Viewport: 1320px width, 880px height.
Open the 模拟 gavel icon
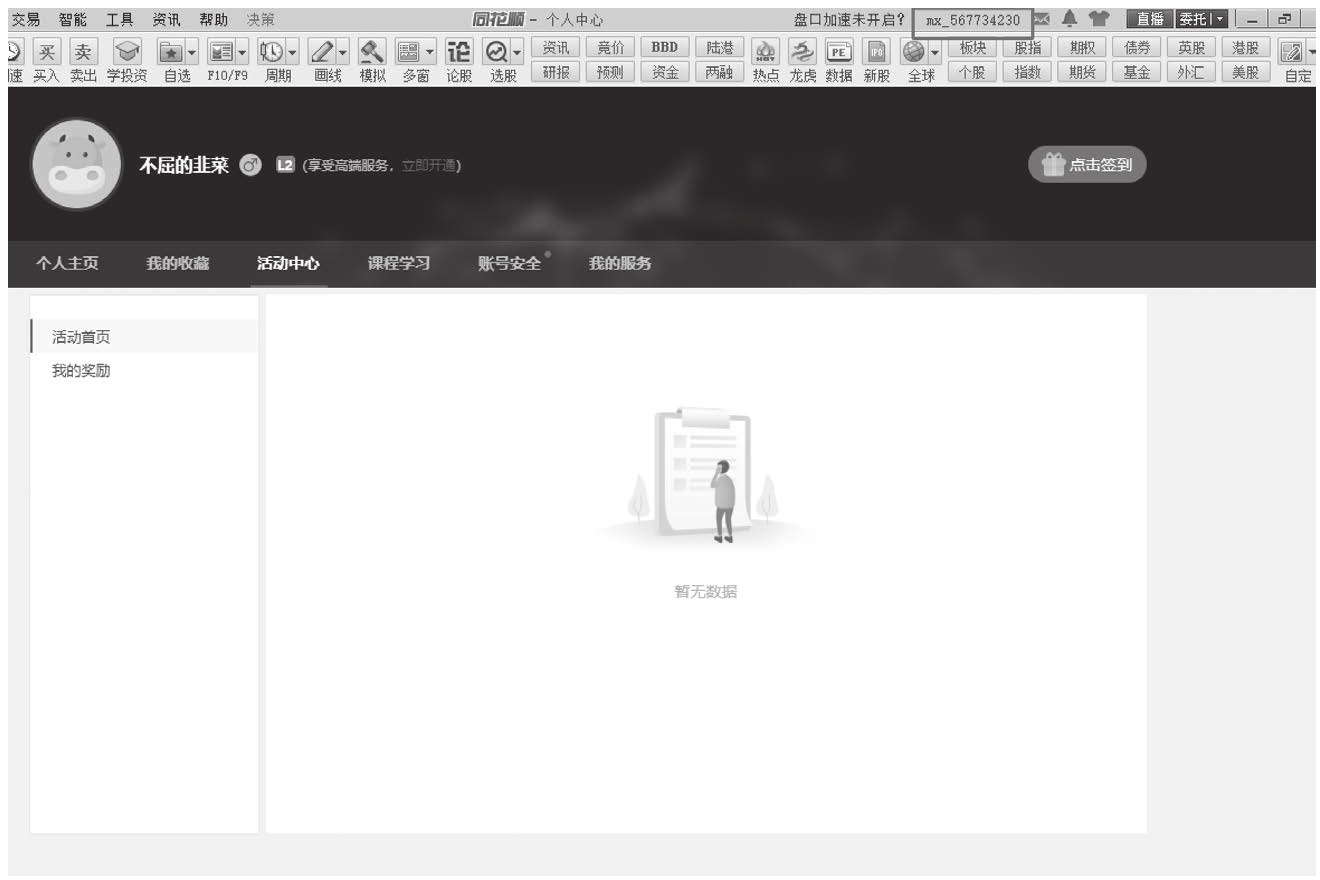(x=372, y=52)
